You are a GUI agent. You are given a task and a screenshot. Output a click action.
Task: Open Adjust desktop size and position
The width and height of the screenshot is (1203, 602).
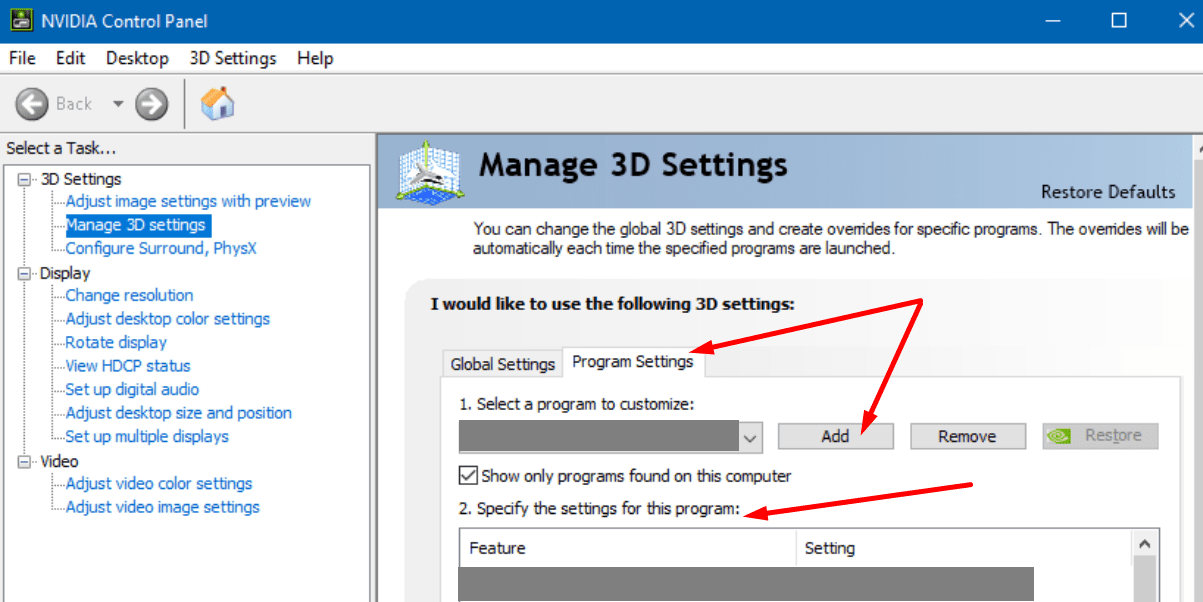pyautogui.click(x=179, y=413)
